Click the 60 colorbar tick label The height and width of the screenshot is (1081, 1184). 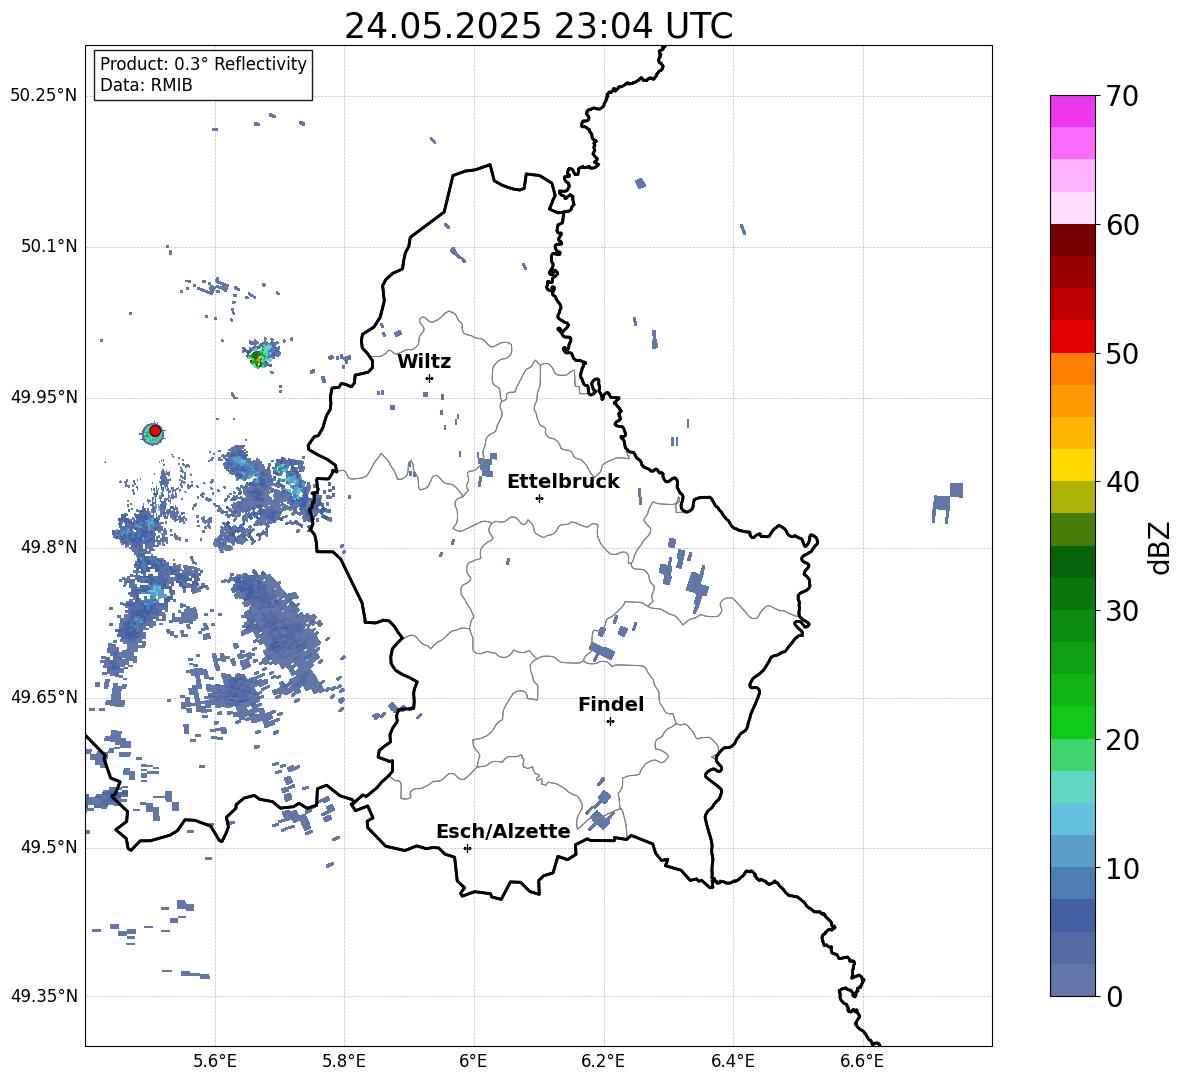[x=1122, y=225]
